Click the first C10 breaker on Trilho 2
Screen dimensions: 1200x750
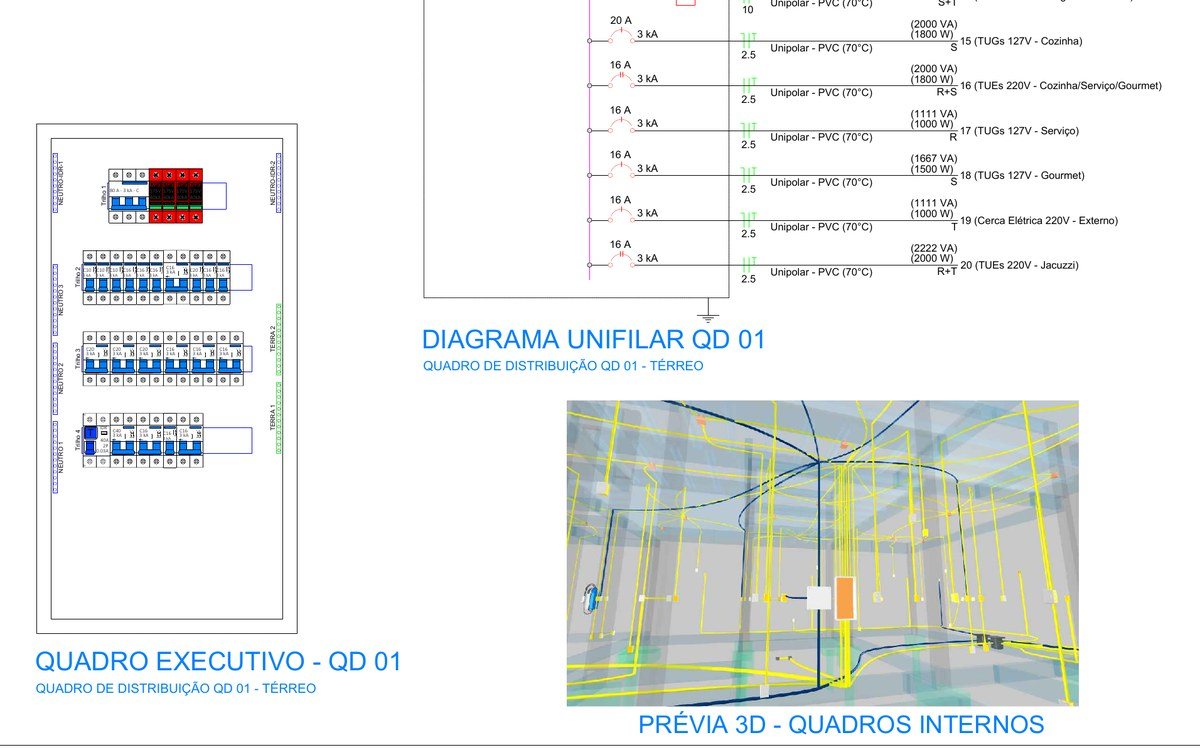(x=90, y=277)
